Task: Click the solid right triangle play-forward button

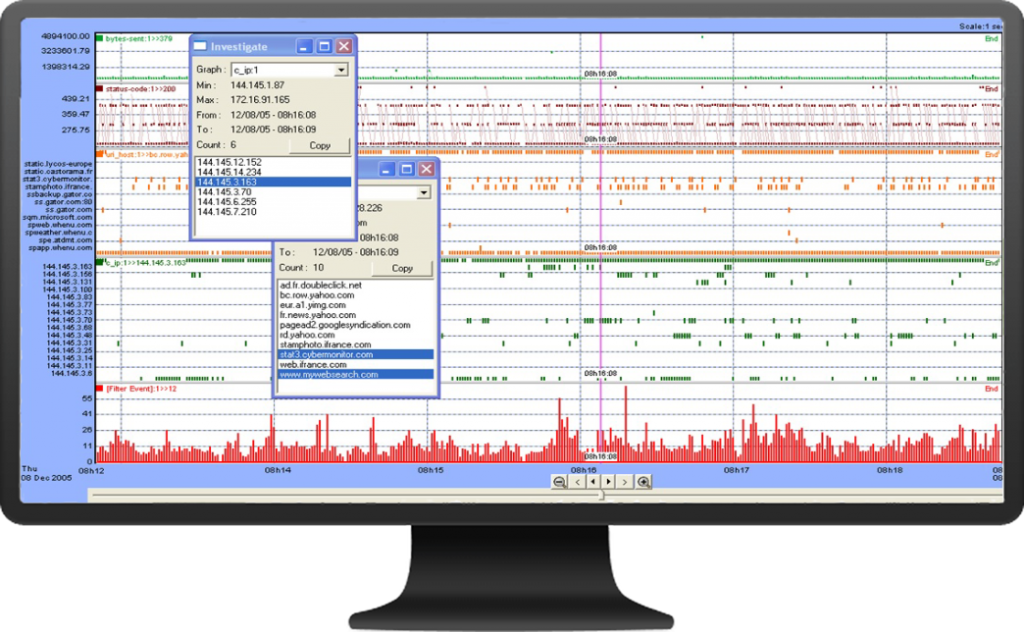Action: pos(609,482)
